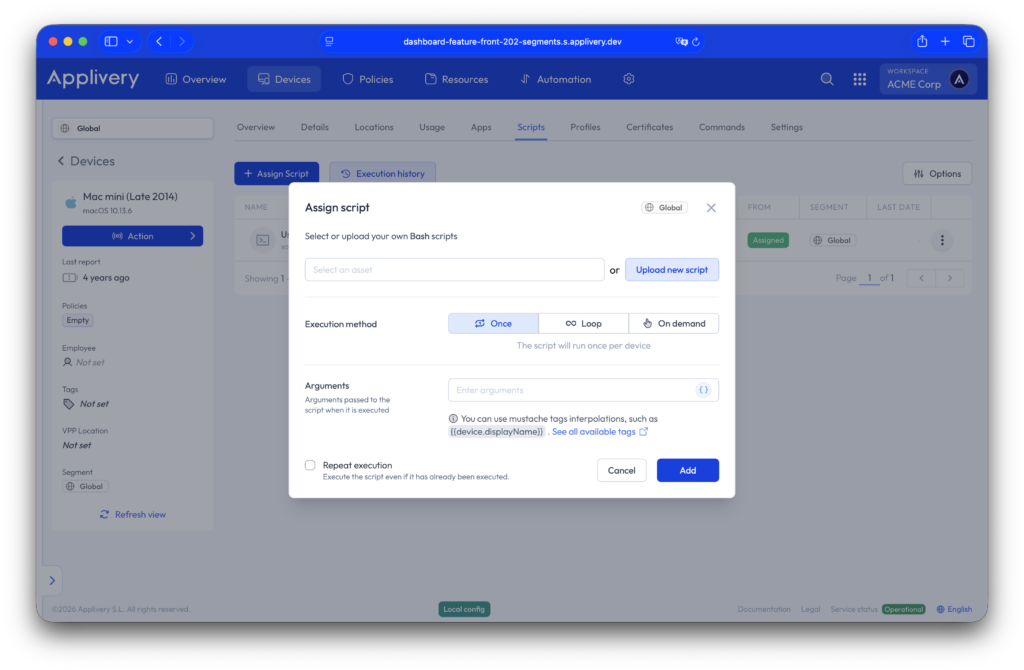The image size is (1024, 670).
Task: Click the Refresh view icon in the sidebar
Action: (x=104, y=514)
